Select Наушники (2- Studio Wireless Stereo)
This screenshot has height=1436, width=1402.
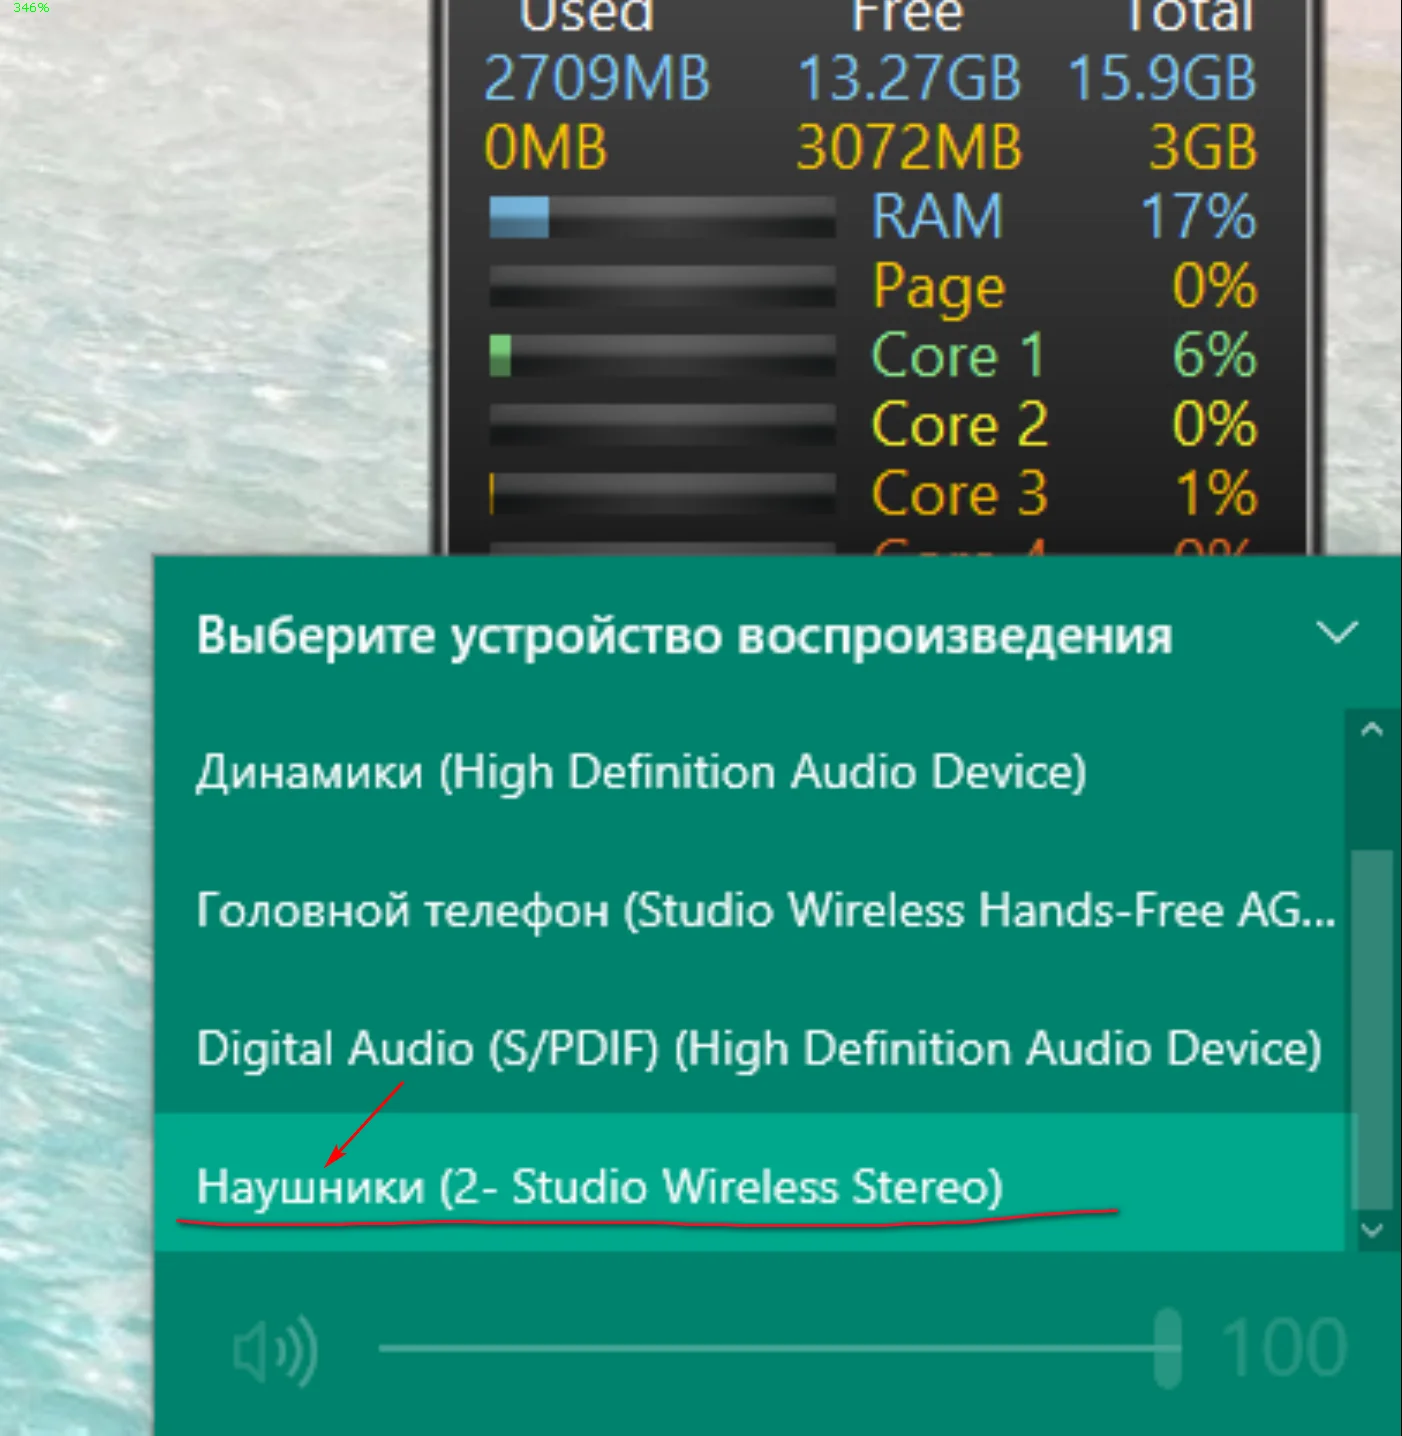(750, 1183)
